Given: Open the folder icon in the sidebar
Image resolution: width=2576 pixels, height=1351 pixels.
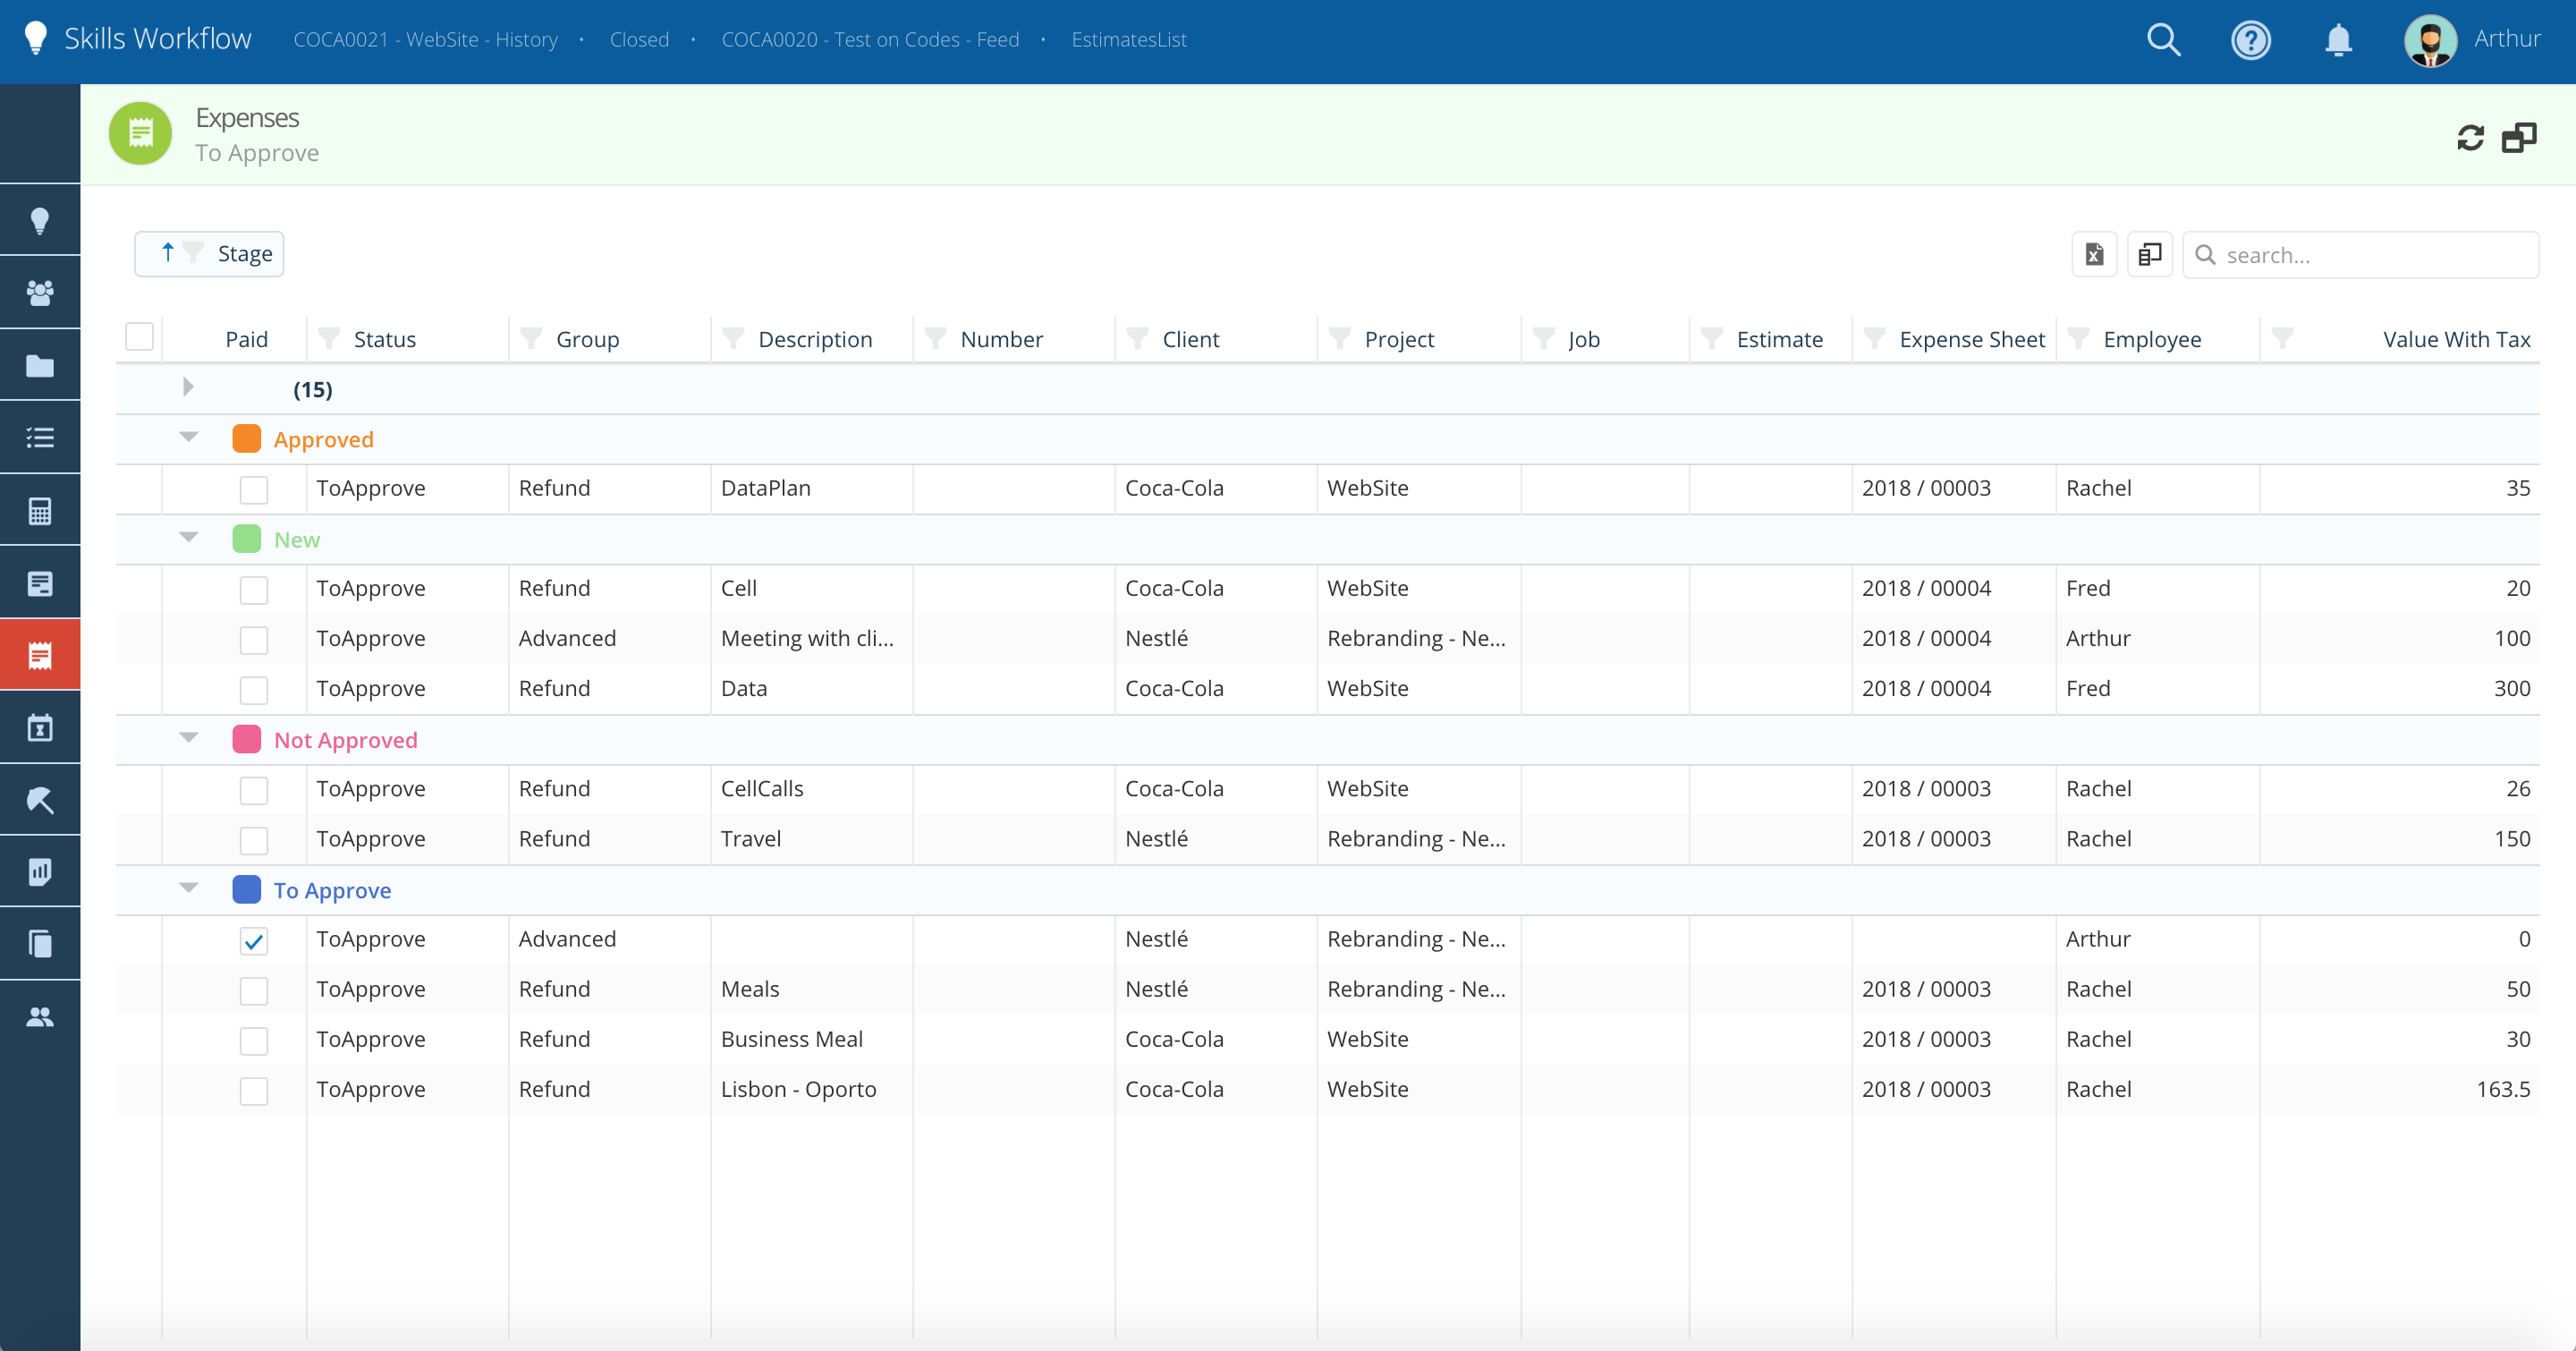Looking at the screenshot, I should 40,366.
